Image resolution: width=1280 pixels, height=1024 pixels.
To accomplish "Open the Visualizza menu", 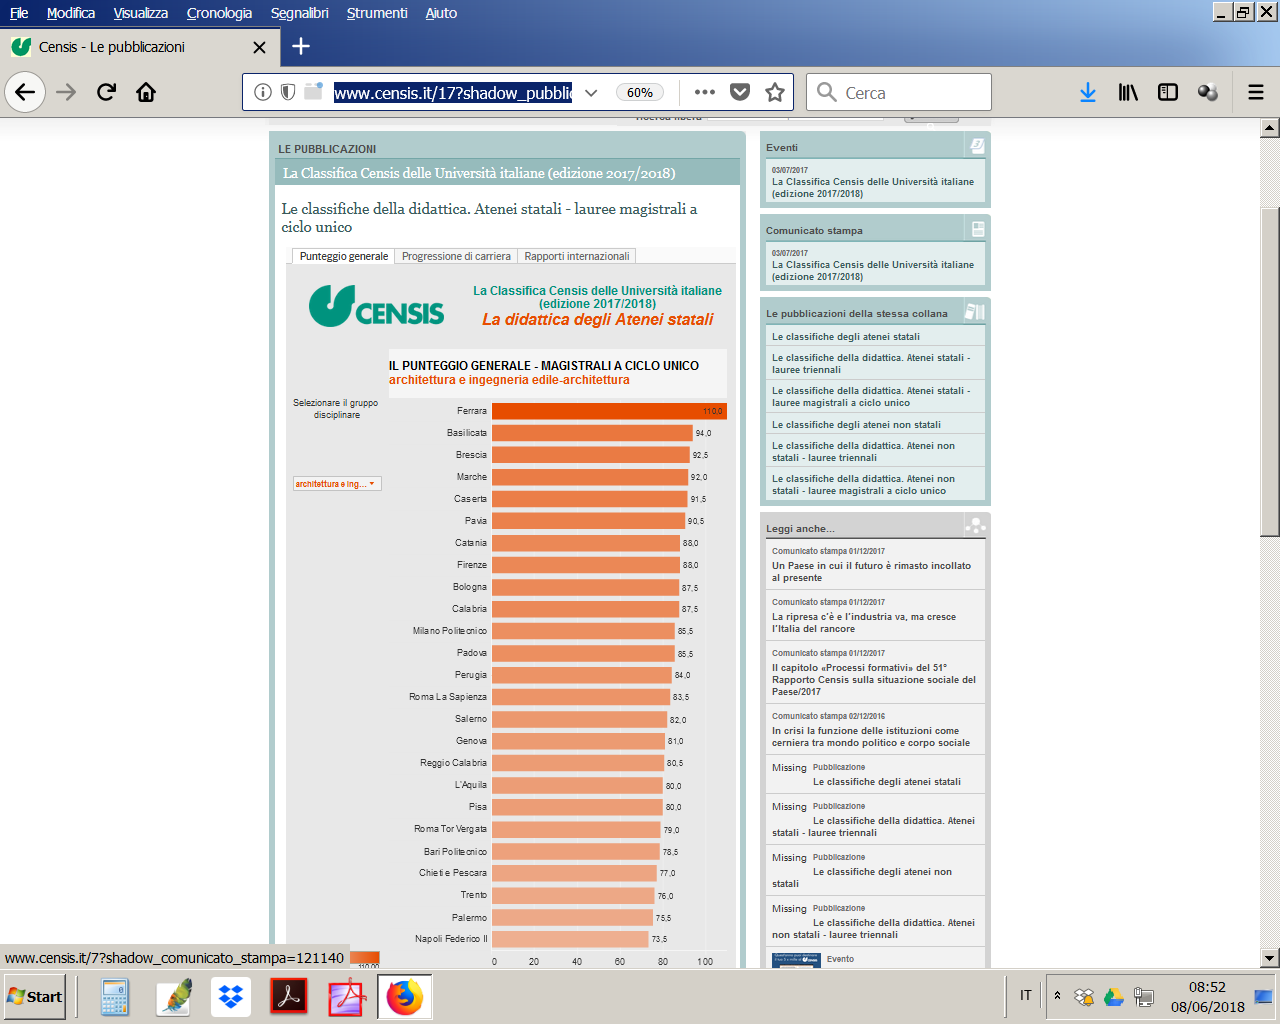I will [x=141, y=13].
